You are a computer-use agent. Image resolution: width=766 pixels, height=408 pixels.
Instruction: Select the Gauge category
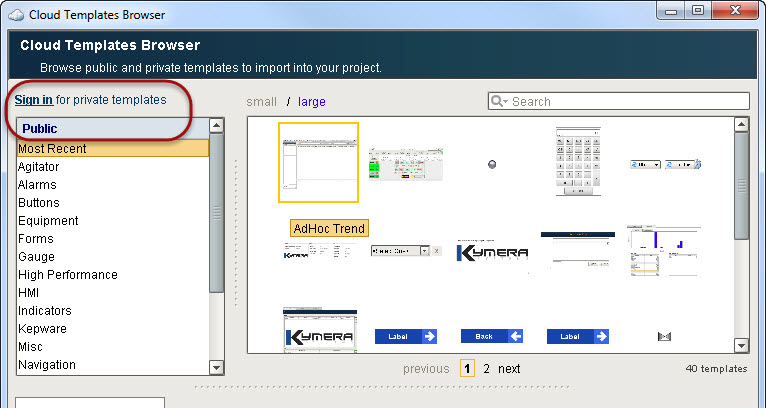pos(36,257)
